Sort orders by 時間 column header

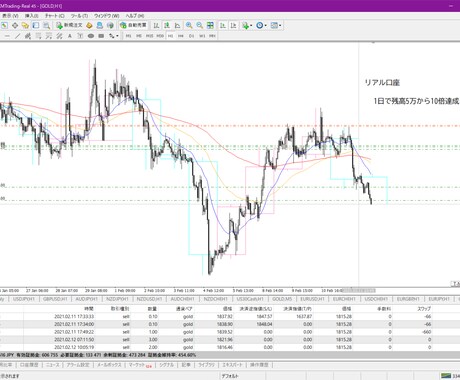89,309
